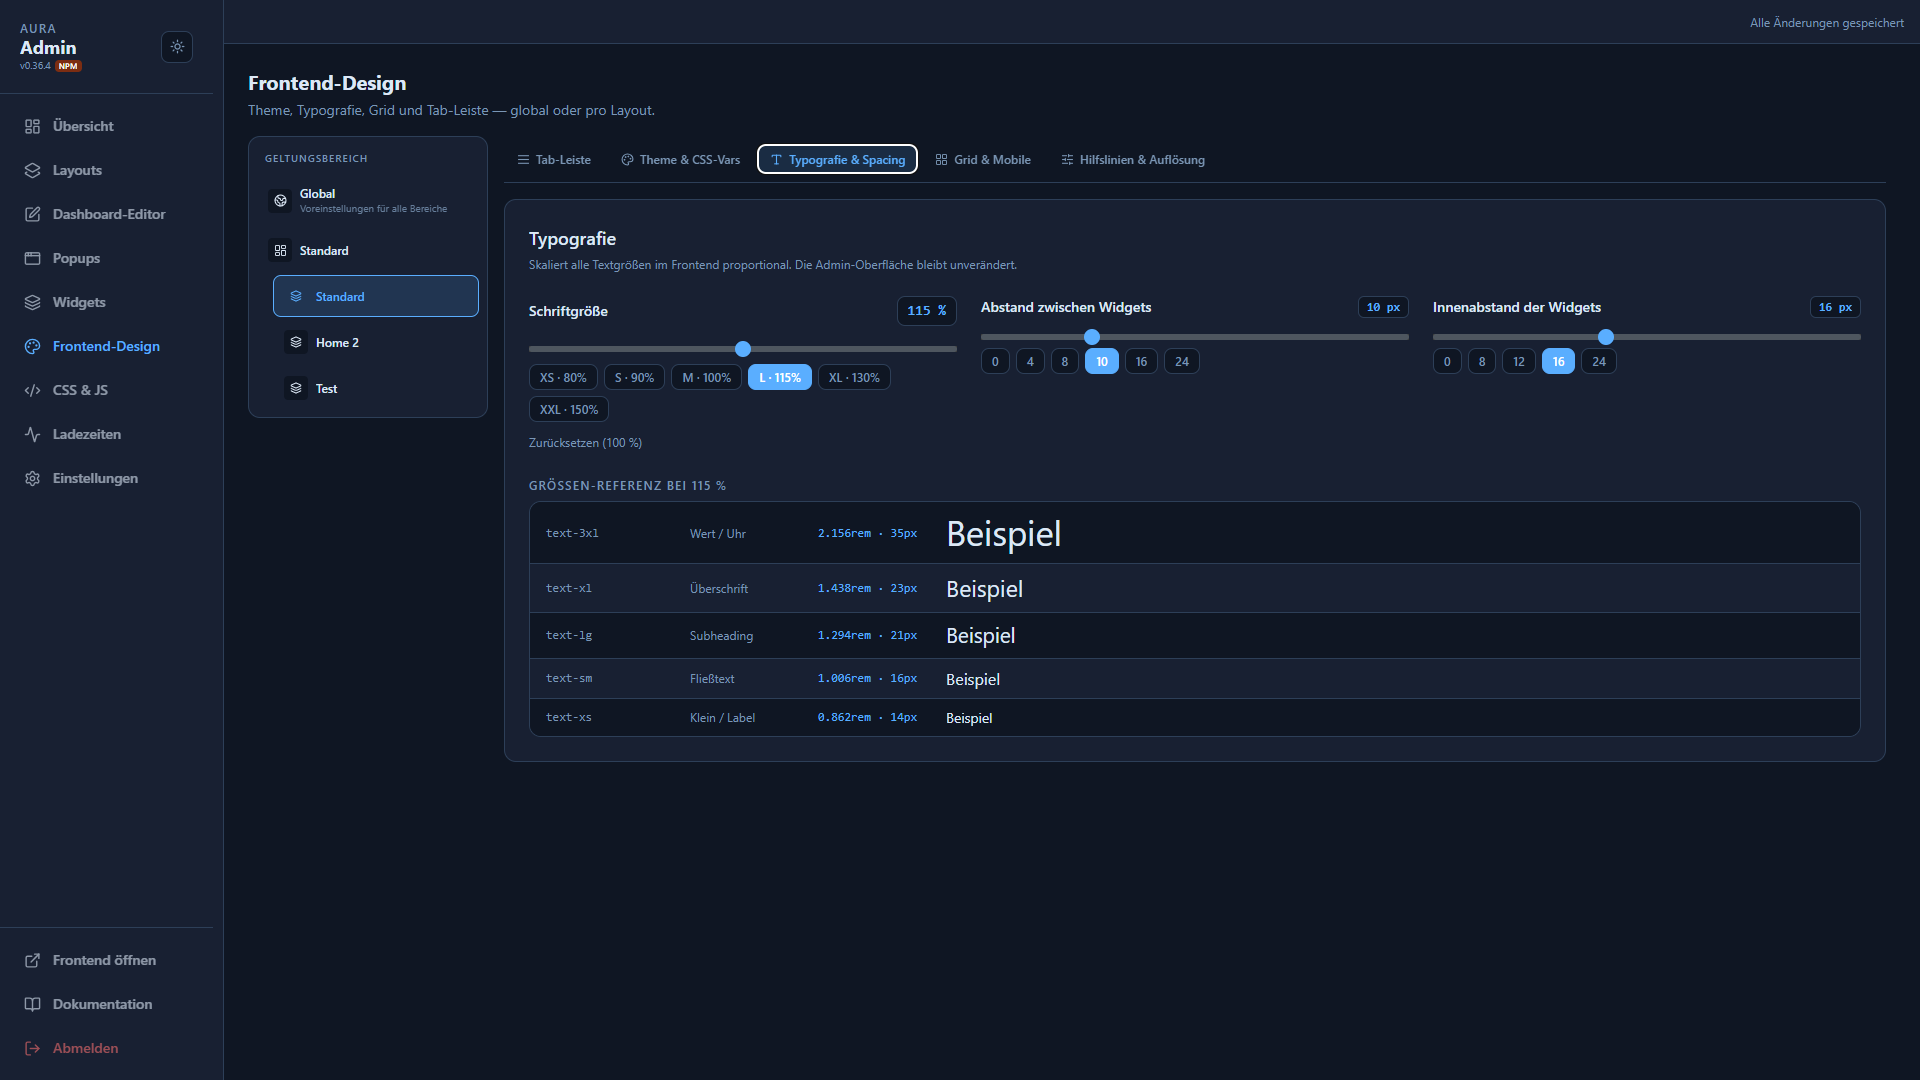The image size is (1920, 1080).
Task: Click the Frontend-Design palette icon
Action: 32,346
